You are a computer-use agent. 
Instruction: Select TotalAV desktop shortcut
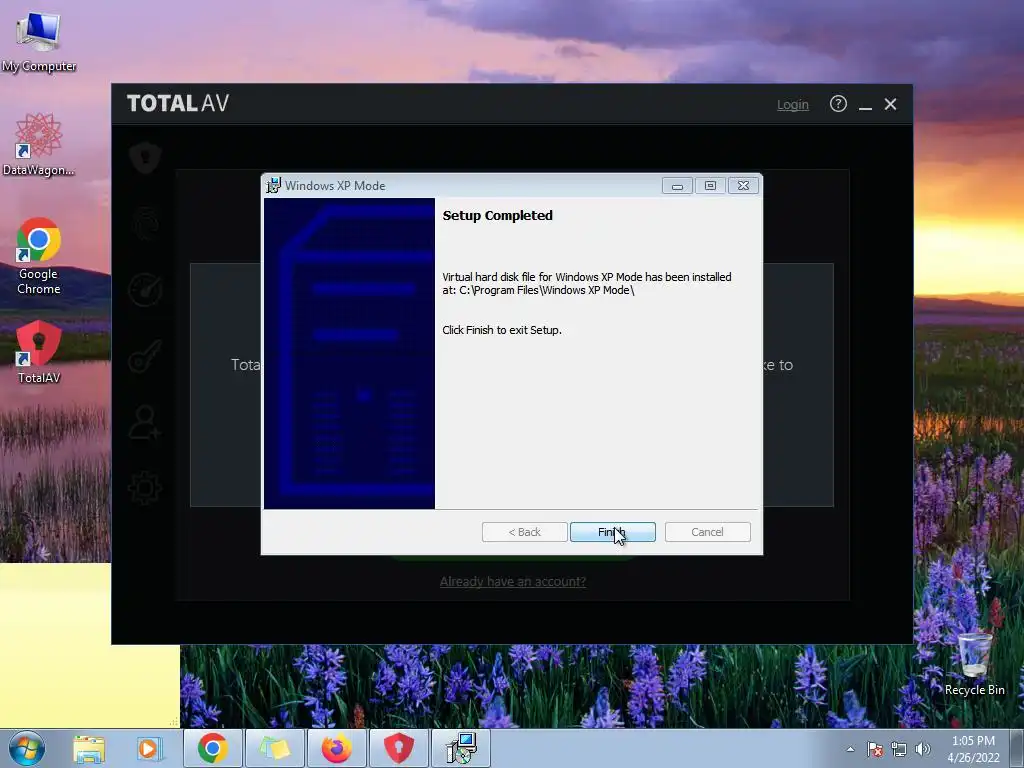tap(39, 351)
